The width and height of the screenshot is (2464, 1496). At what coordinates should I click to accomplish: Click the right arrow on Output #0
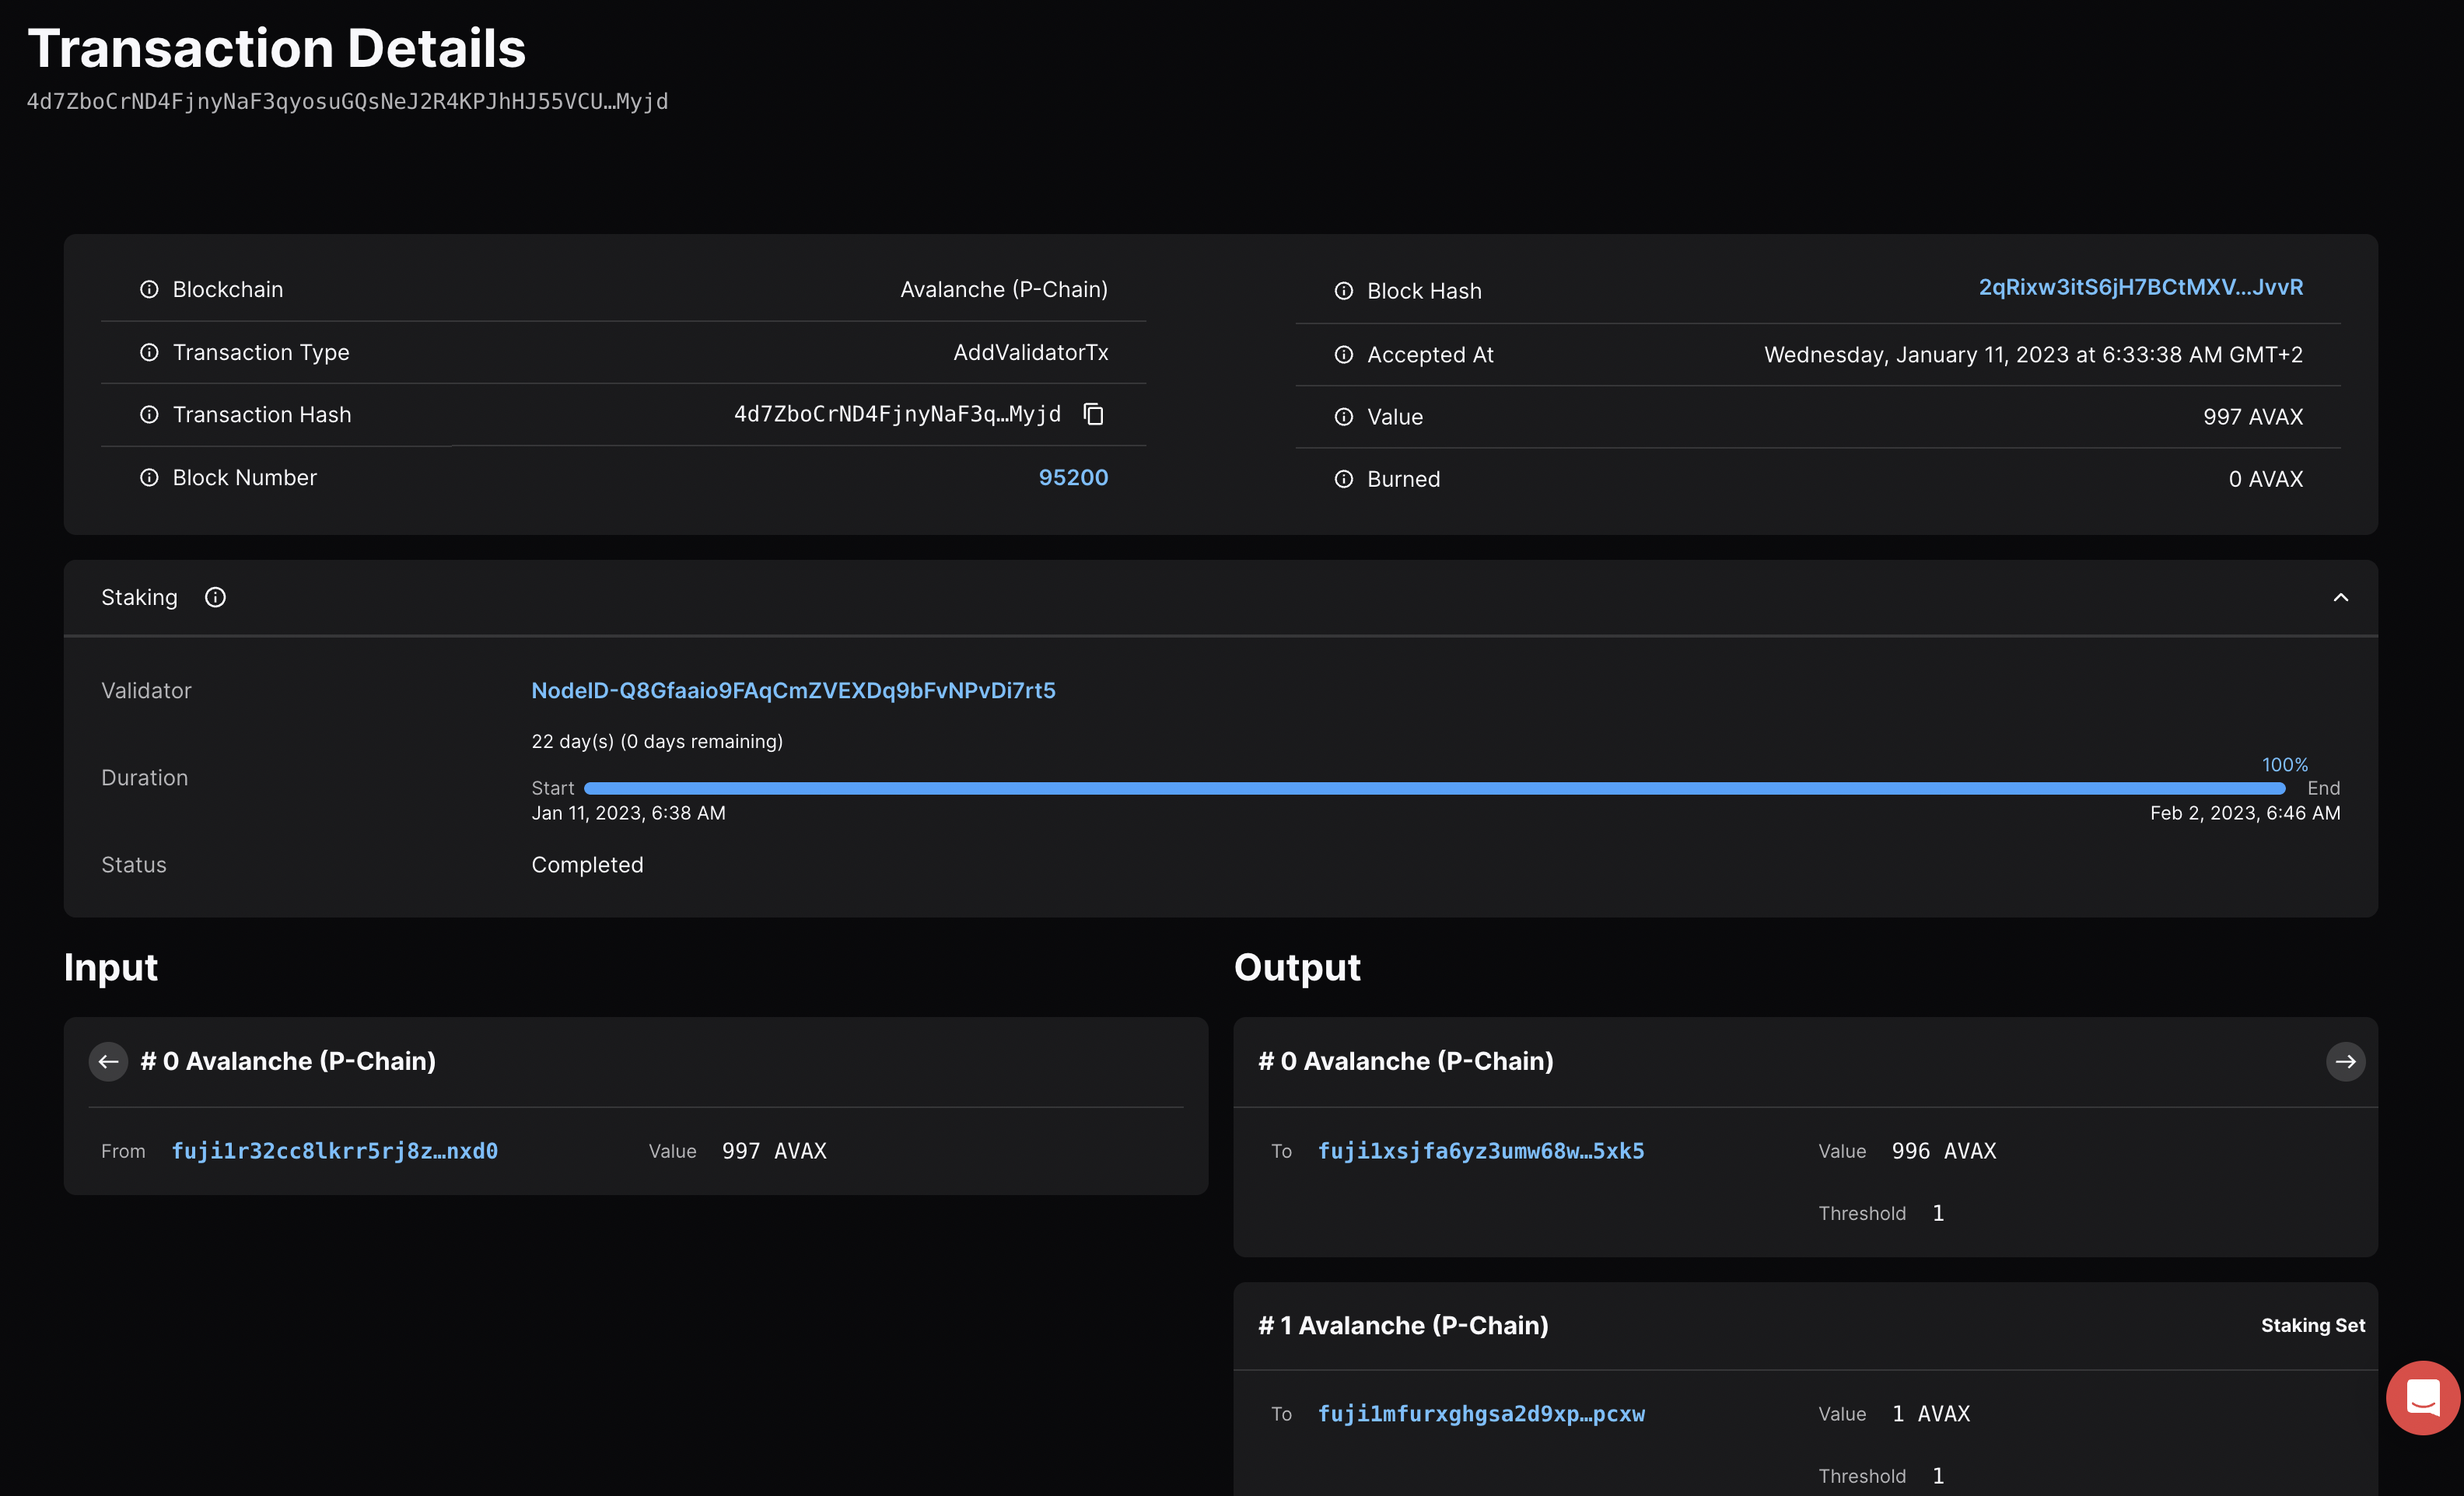(x=2345, y=1061)
